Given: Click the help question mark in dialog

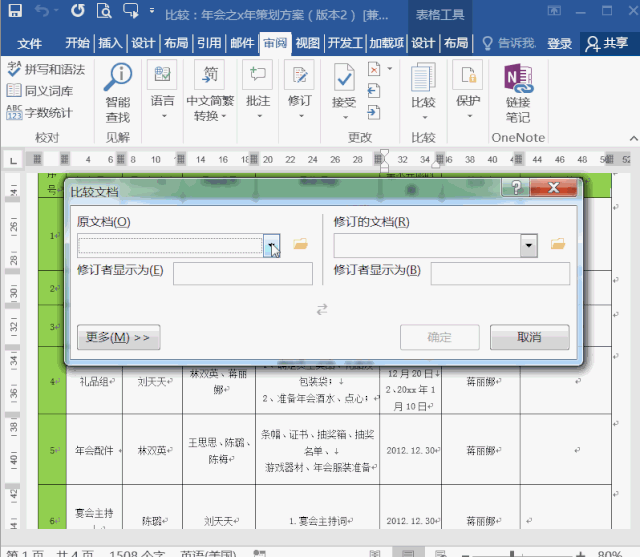Looking at the screenshot, I should (515, 188).
